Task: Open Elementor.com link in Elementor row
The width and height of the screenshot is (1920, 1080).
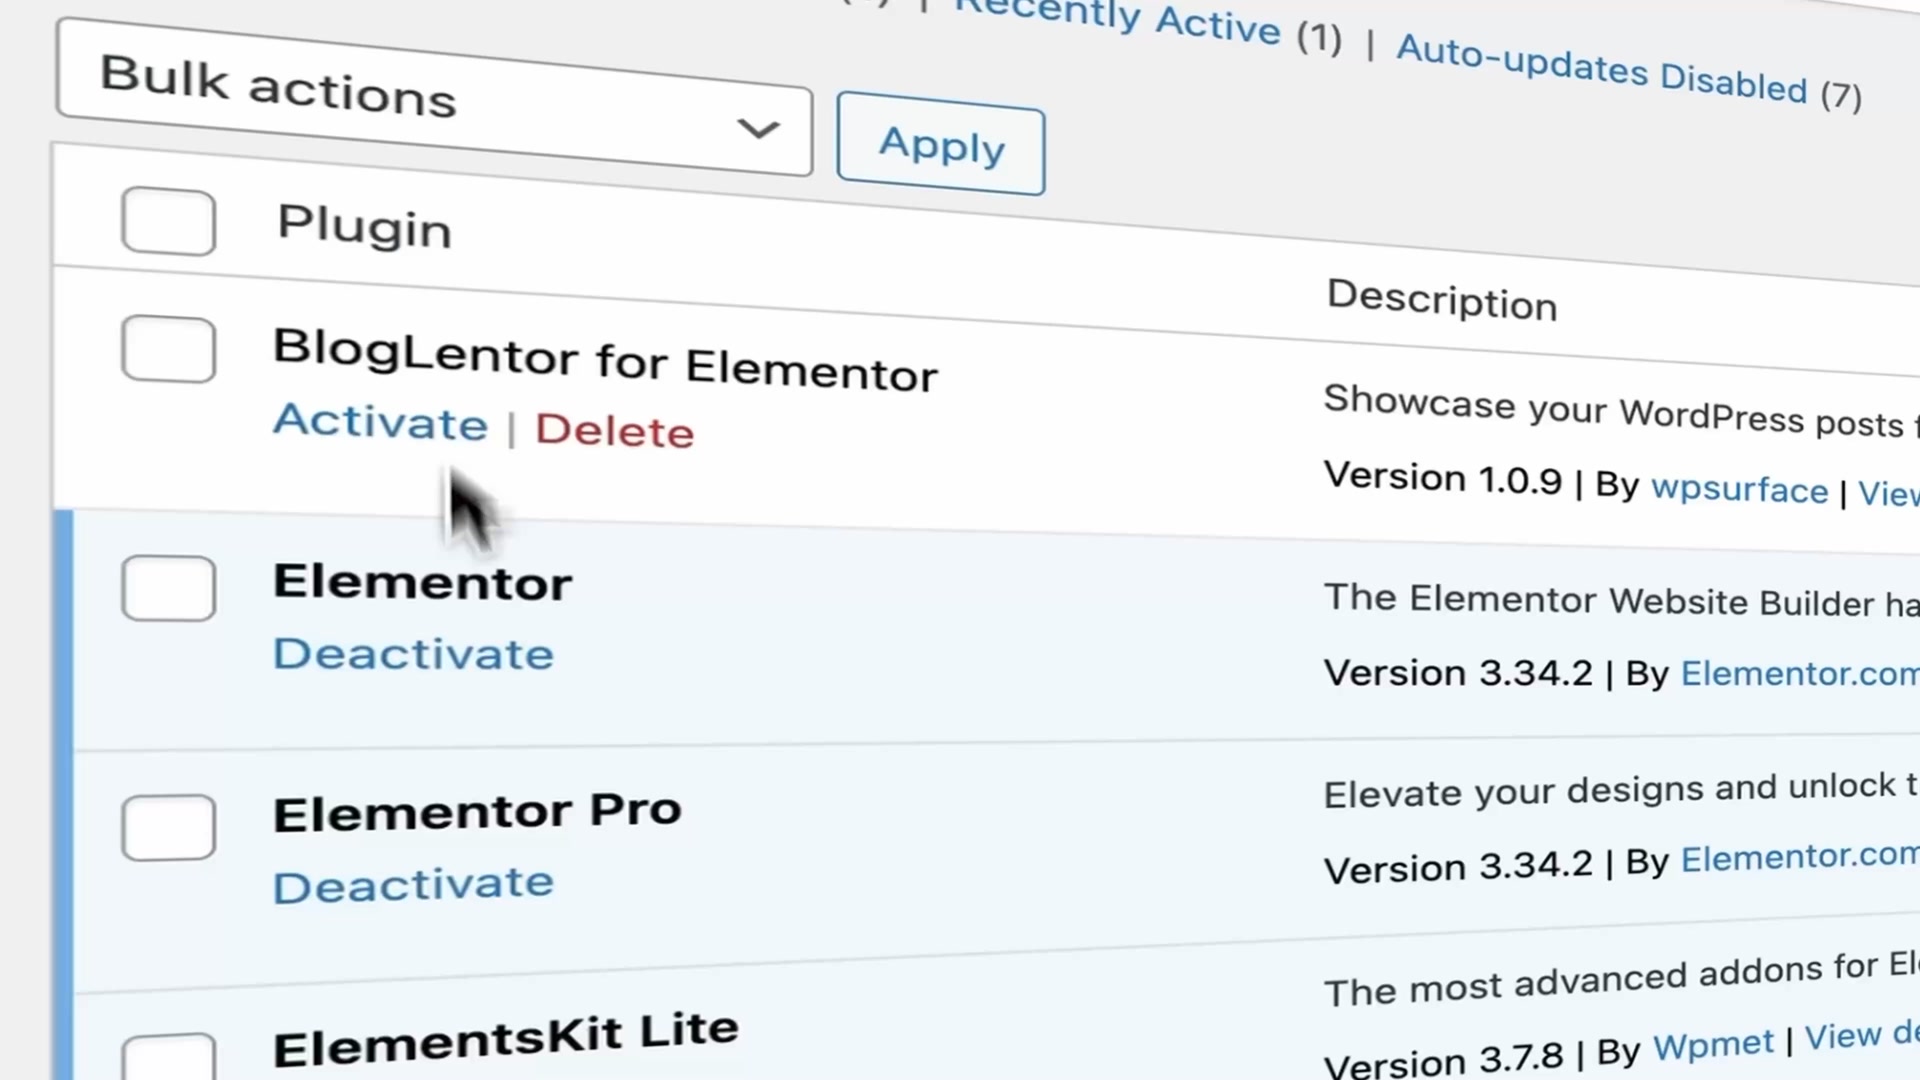Action: tap(1800, 673)
